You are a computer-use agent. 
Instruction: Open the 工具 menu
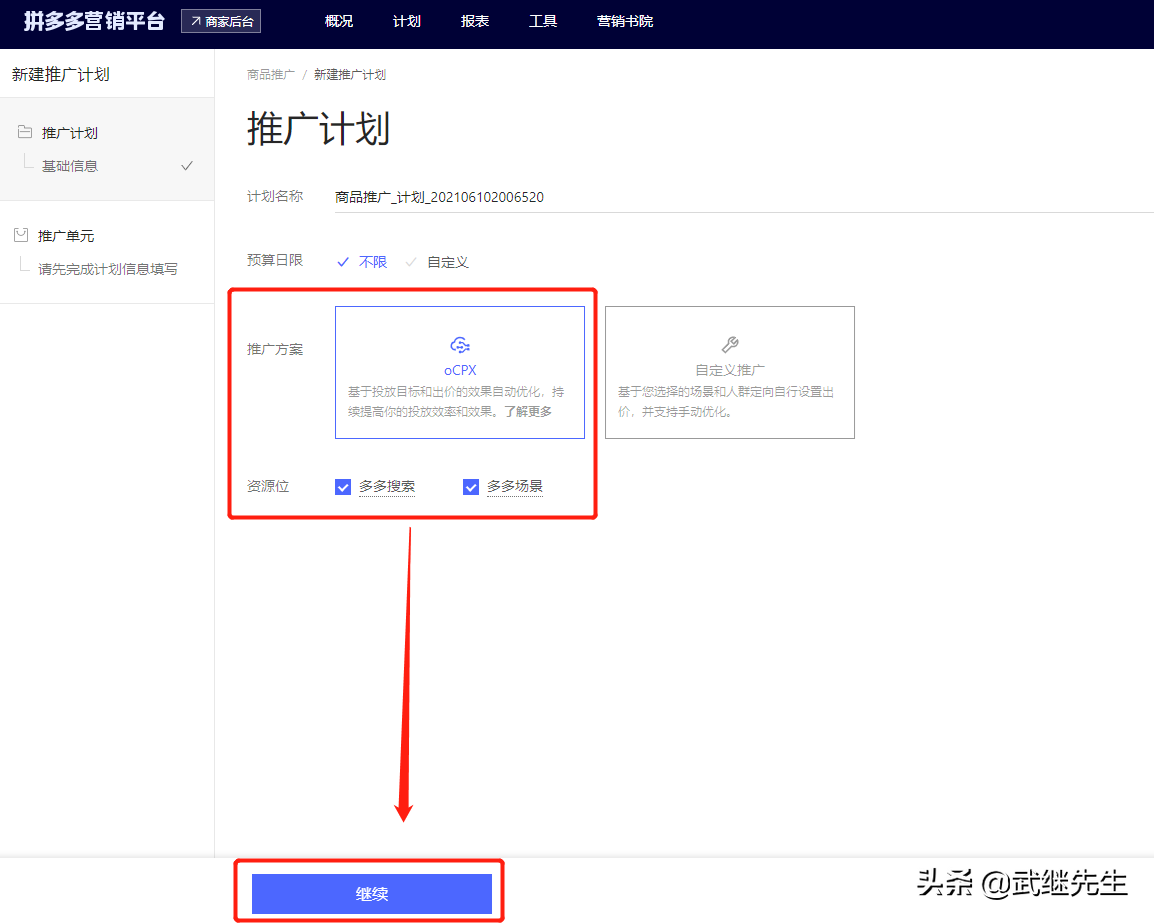543,20
